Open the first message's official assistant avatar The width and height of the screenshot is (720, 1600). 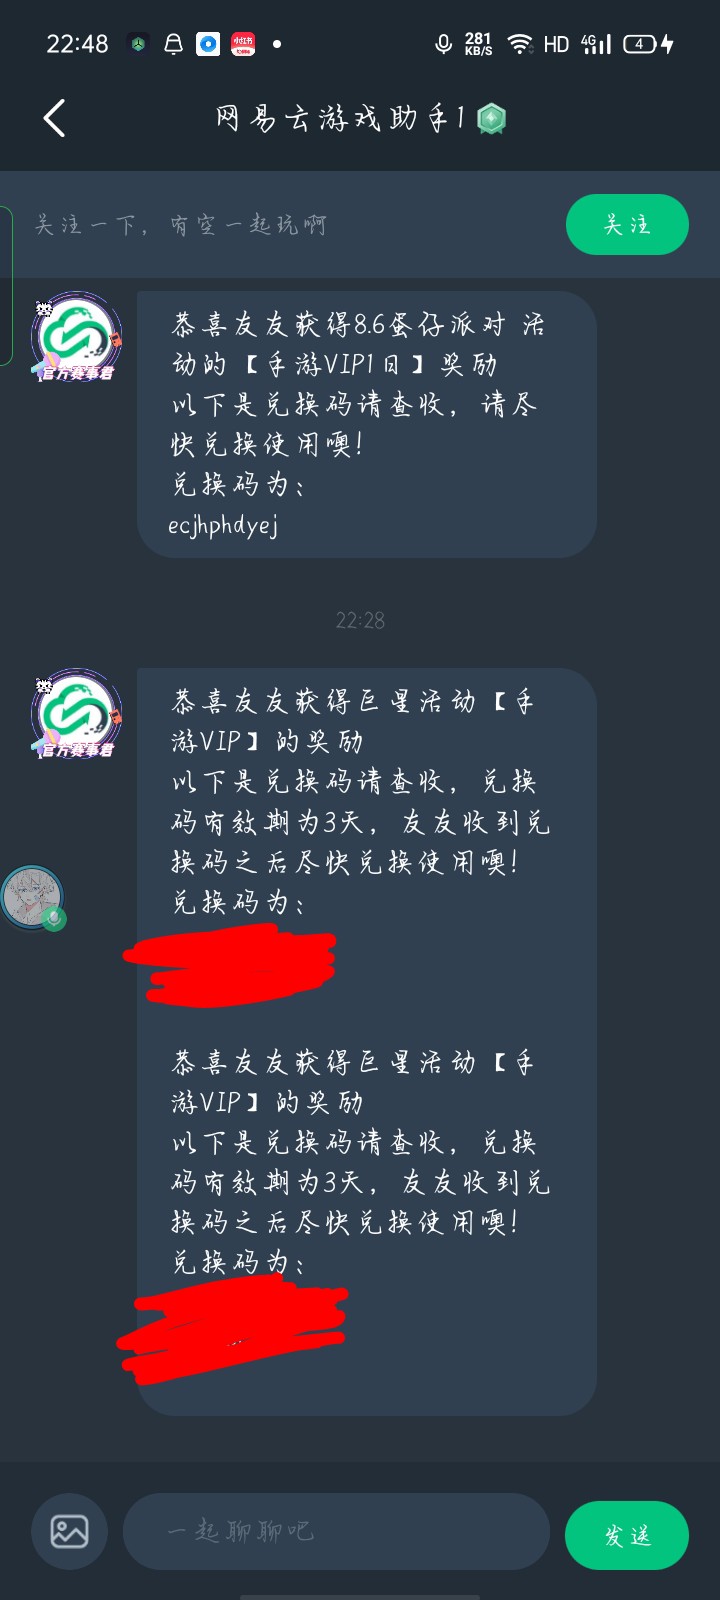click(x=77, y=337)
